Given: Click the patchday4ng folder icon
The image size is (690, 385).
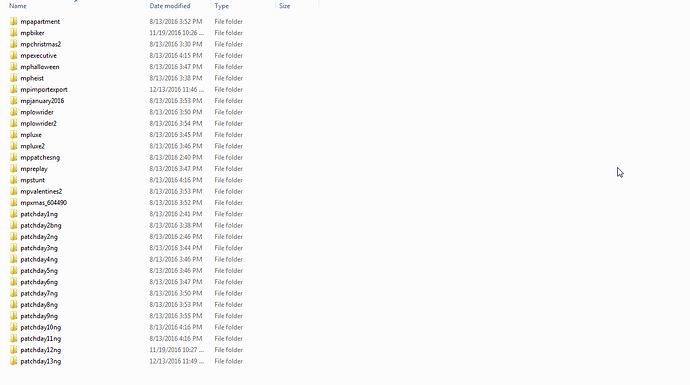Looking at the screenshot, I should click(14, 259).
